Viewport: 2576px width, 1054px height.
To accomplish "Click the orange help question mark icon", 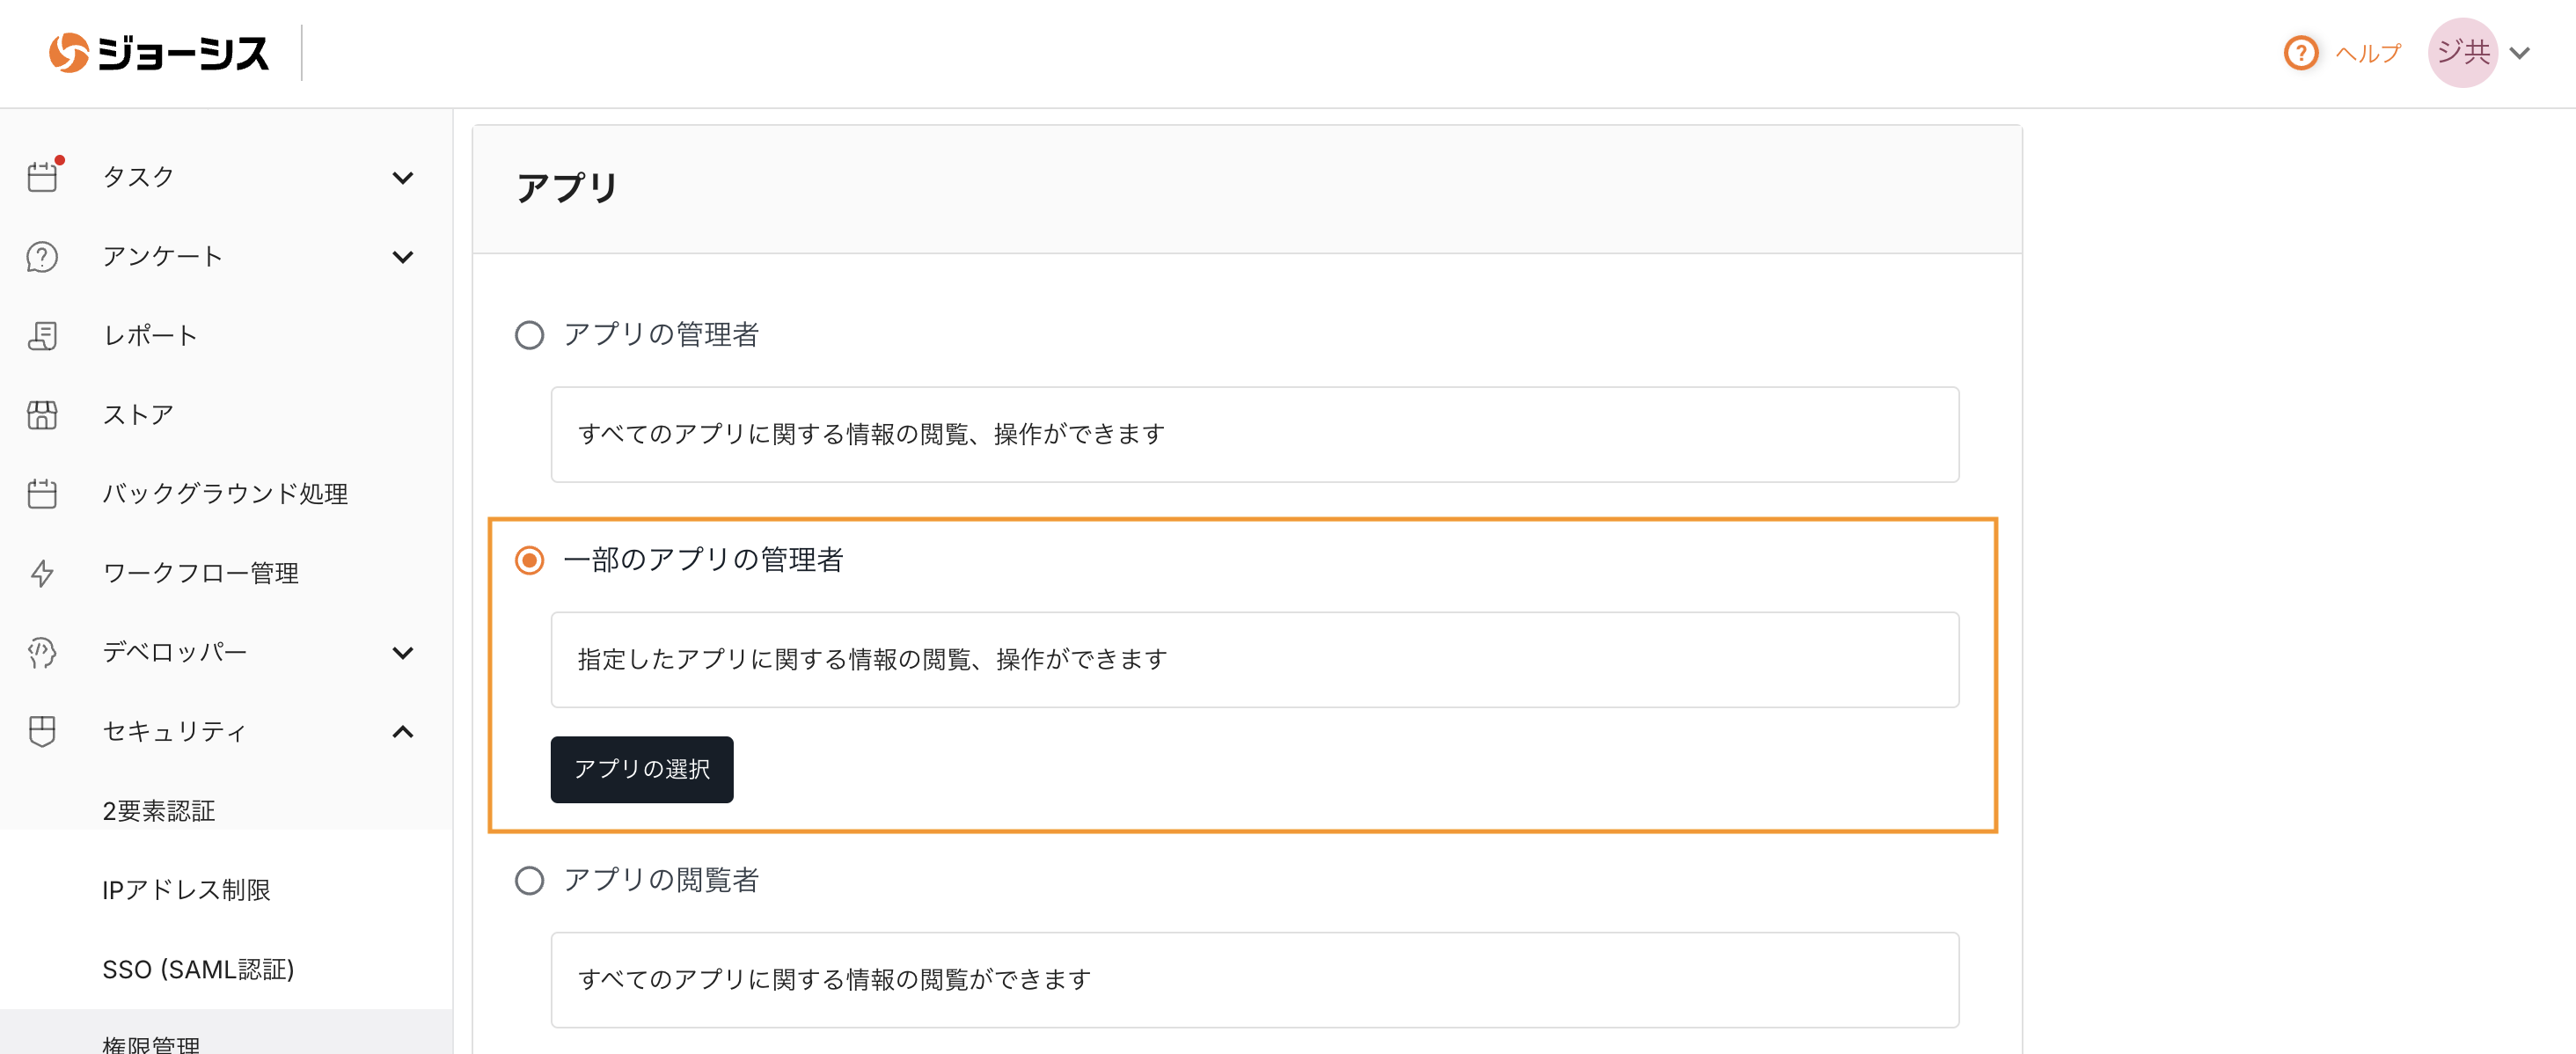I will 2300,53.
